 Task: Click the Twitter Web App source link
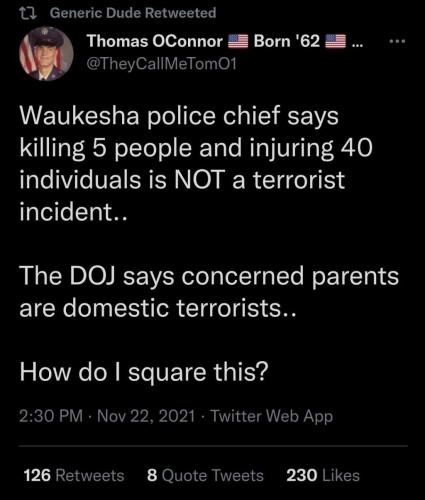tap(272, 417)
